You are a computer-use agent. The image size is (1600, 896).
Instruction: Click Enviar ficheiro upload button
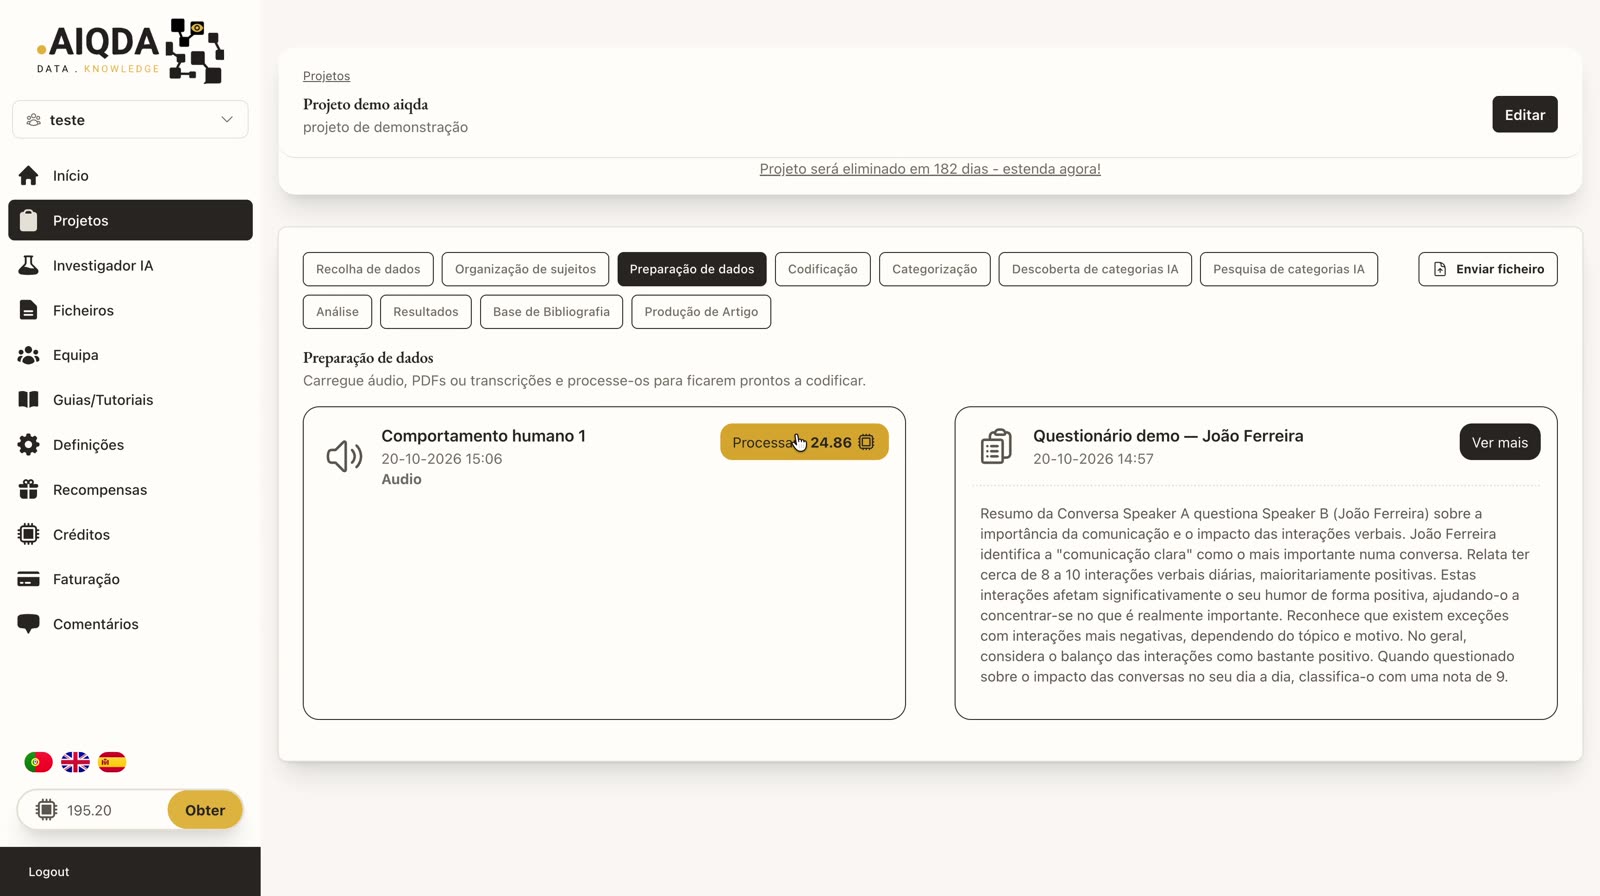tap(1487, 269)
